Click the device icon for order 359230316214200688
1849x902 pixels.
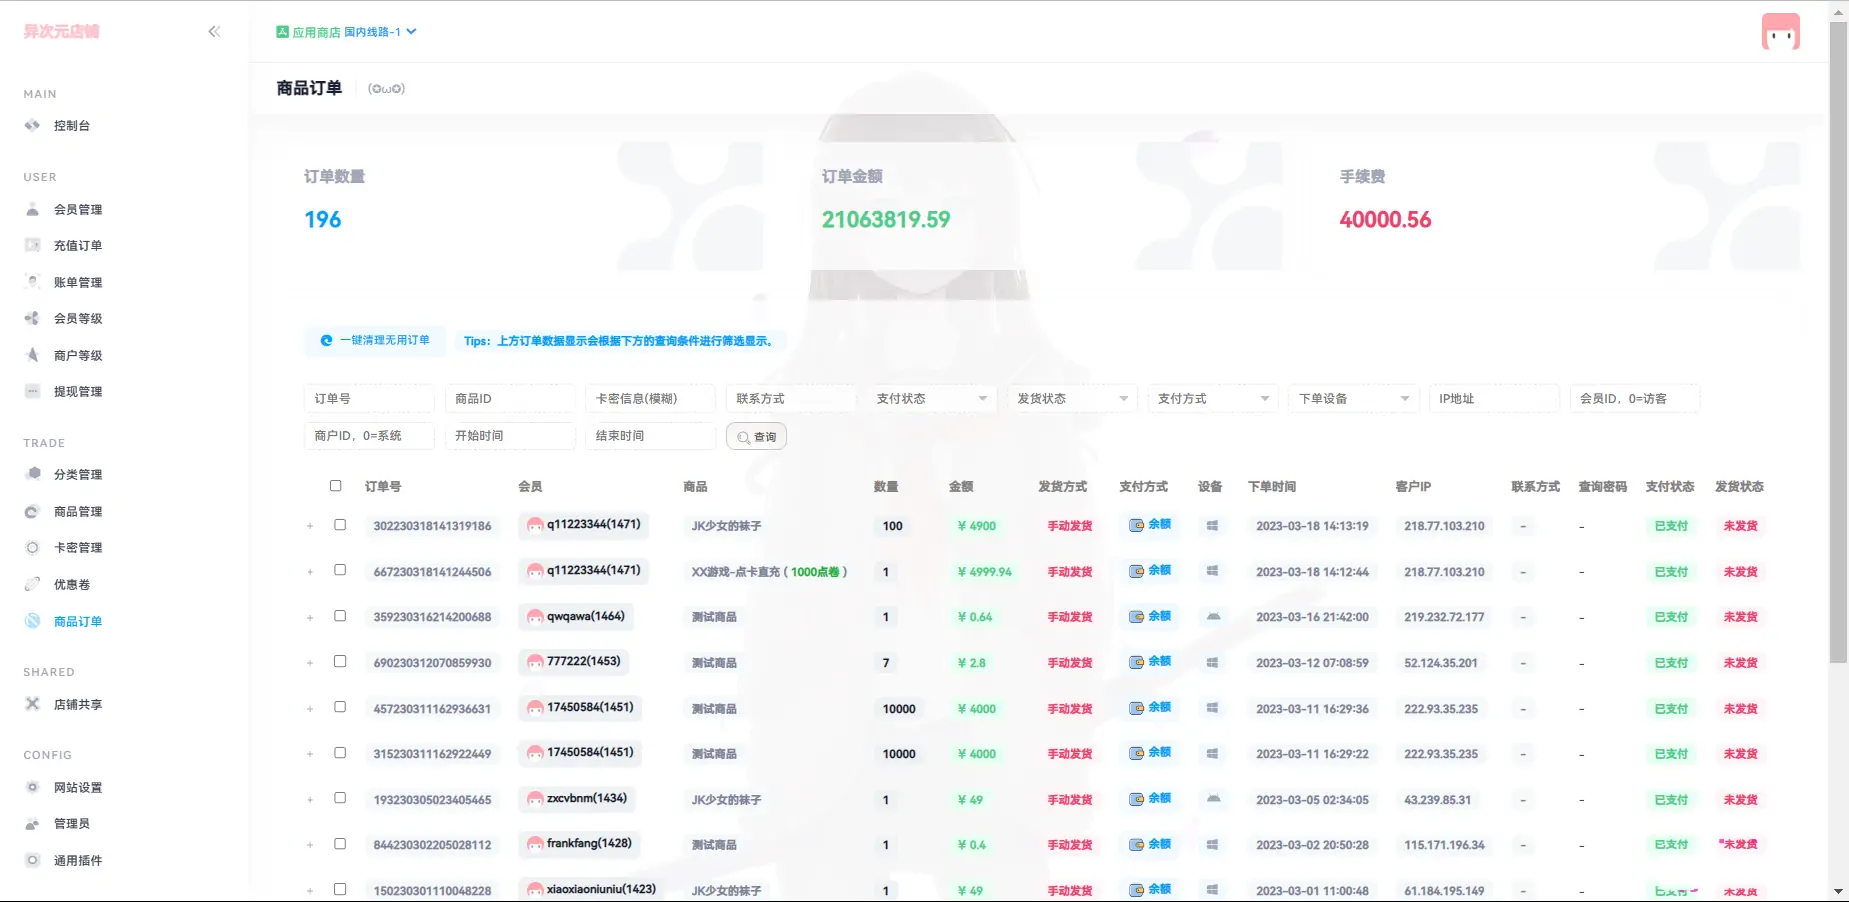[x=1213, y=617]
